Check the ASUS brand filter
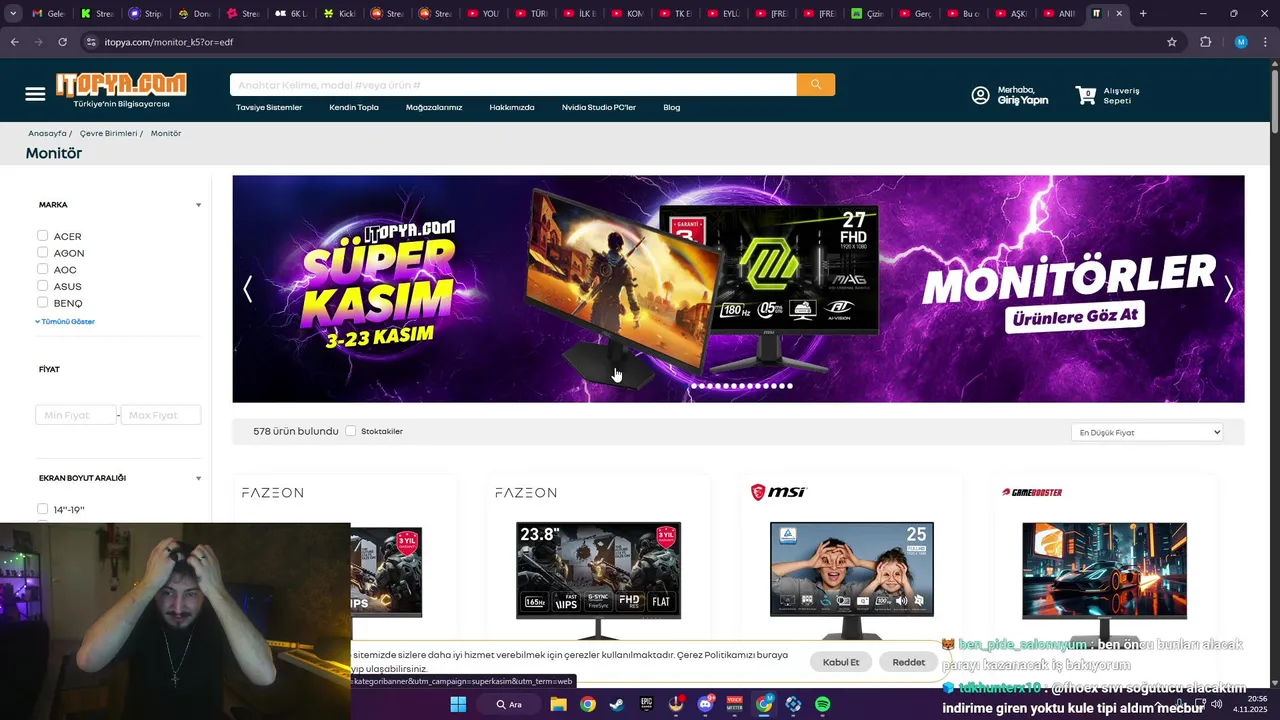This screenshot has height=720, width=1280. click(43, 286)
